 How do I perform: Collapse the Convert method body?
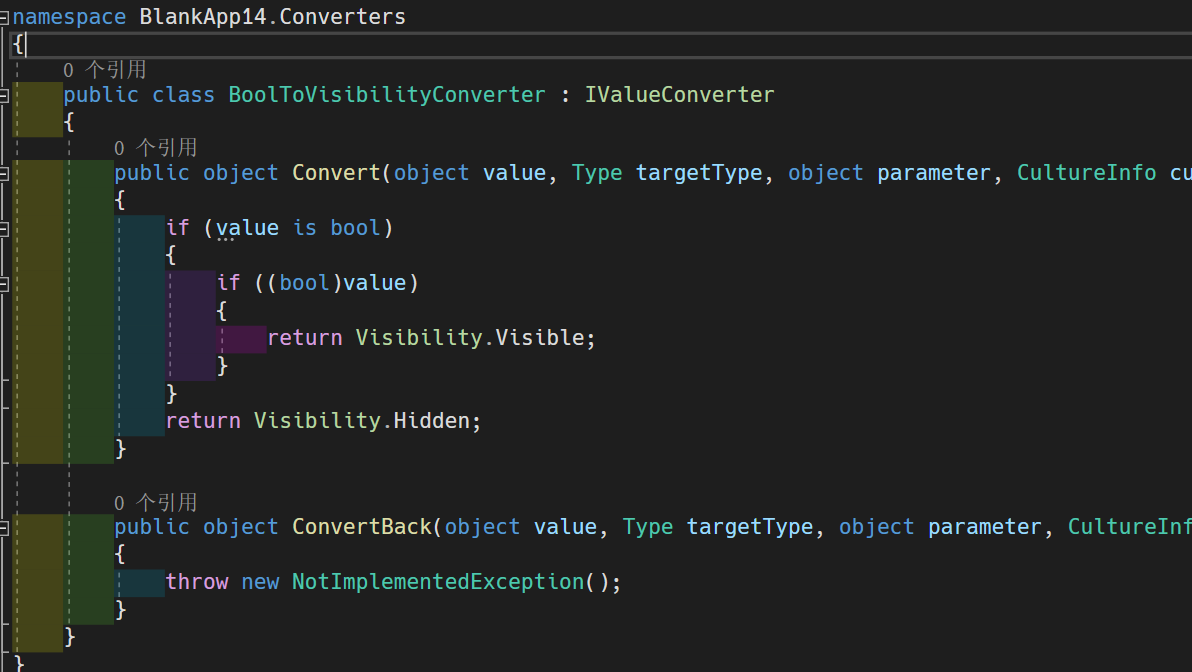[x=4, y=172]
